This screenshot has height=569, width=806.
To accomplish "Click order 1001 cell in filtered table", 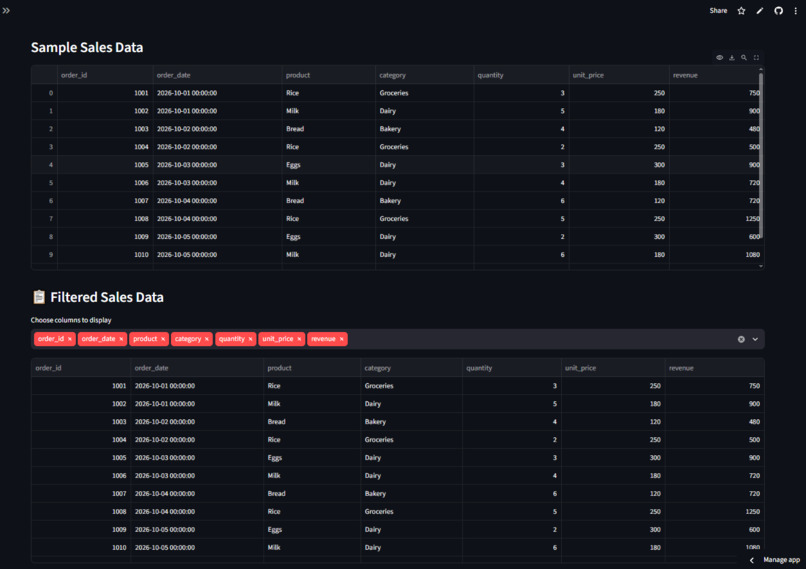I will point(81,386).
